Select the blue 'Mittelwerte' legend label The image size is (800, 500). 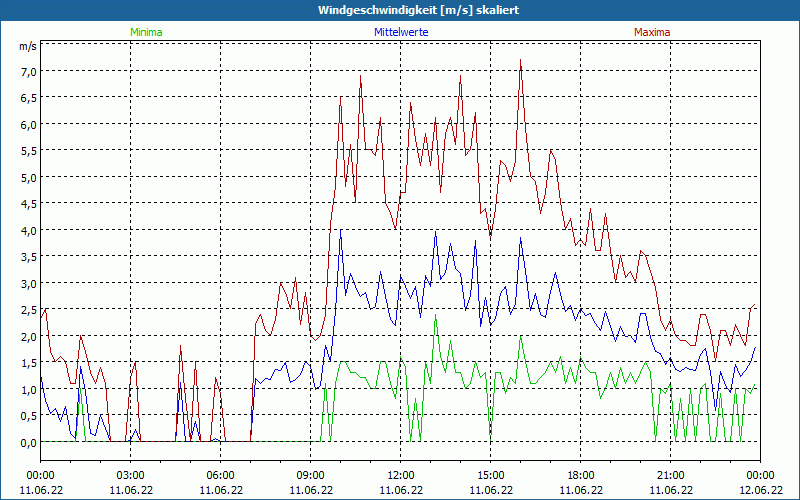tap(401, 32)
